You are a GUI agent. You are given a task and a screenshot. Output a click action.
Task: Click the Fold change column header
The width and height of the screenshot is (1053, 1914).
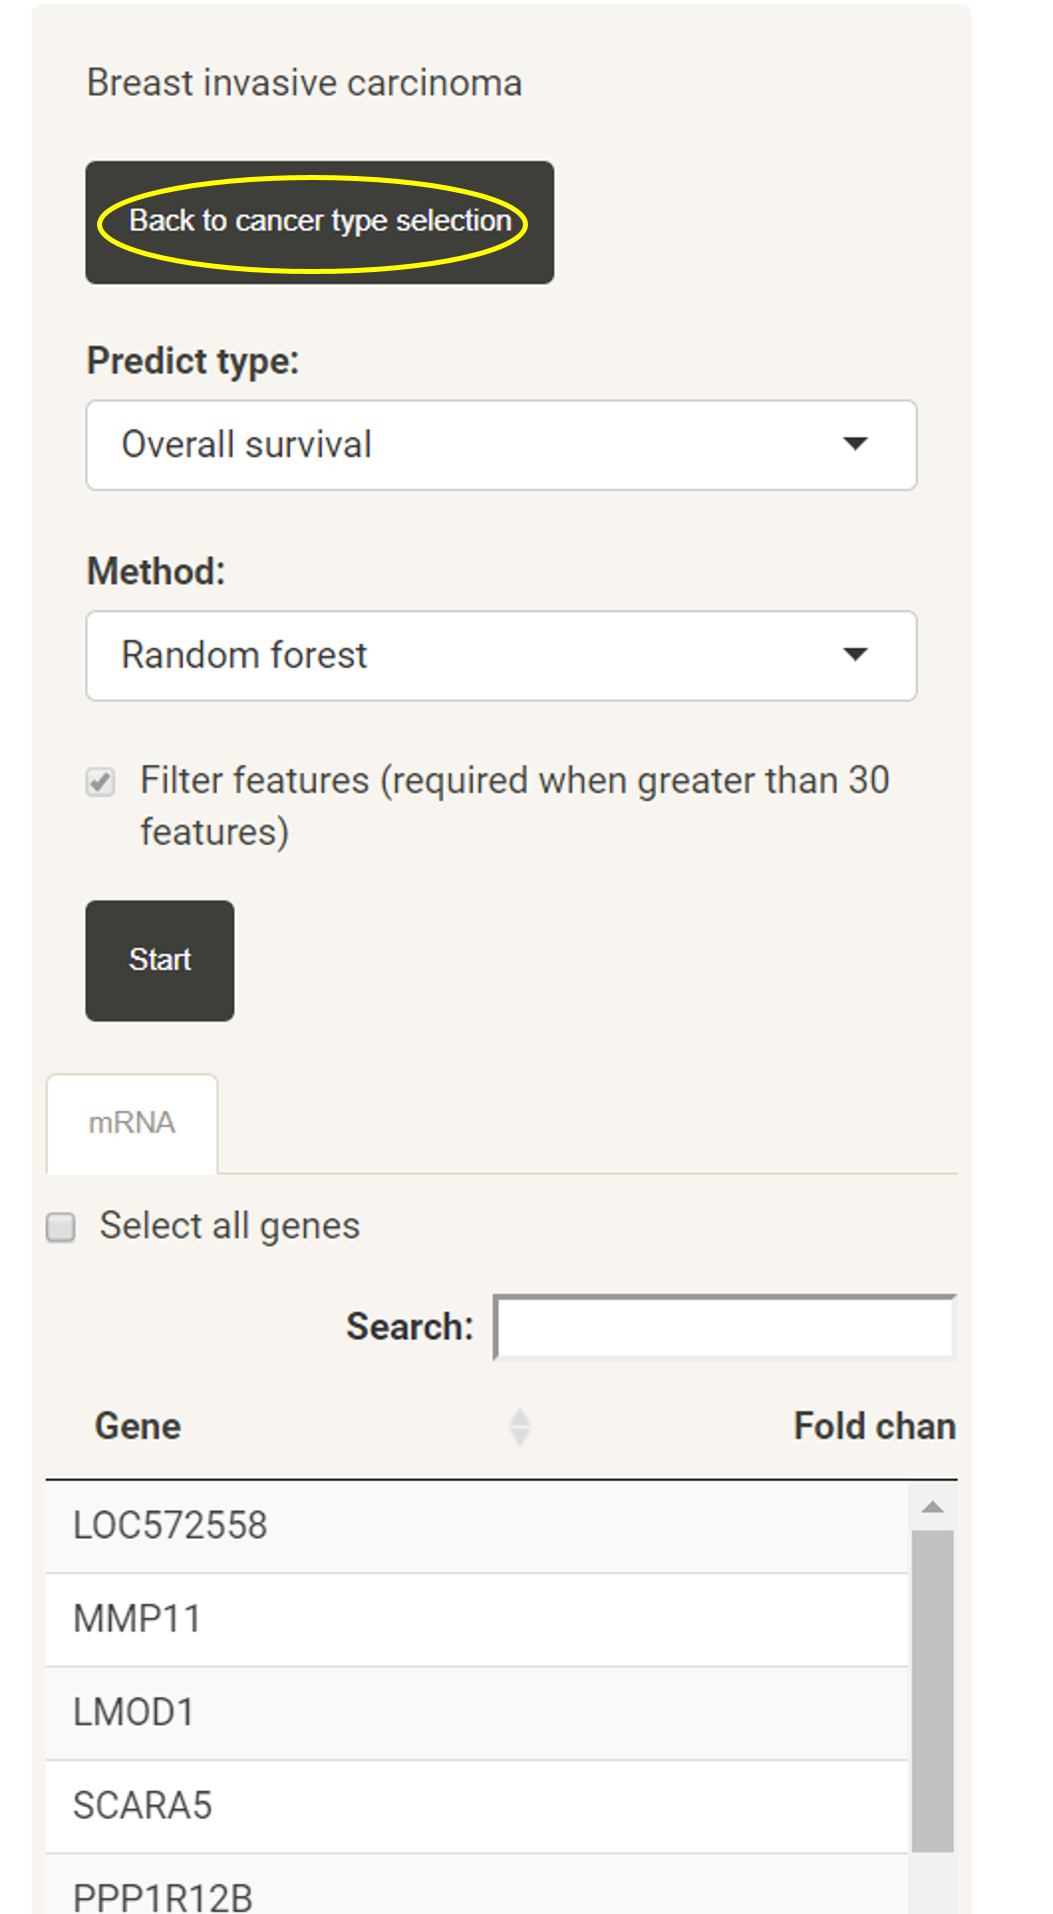874,1426
